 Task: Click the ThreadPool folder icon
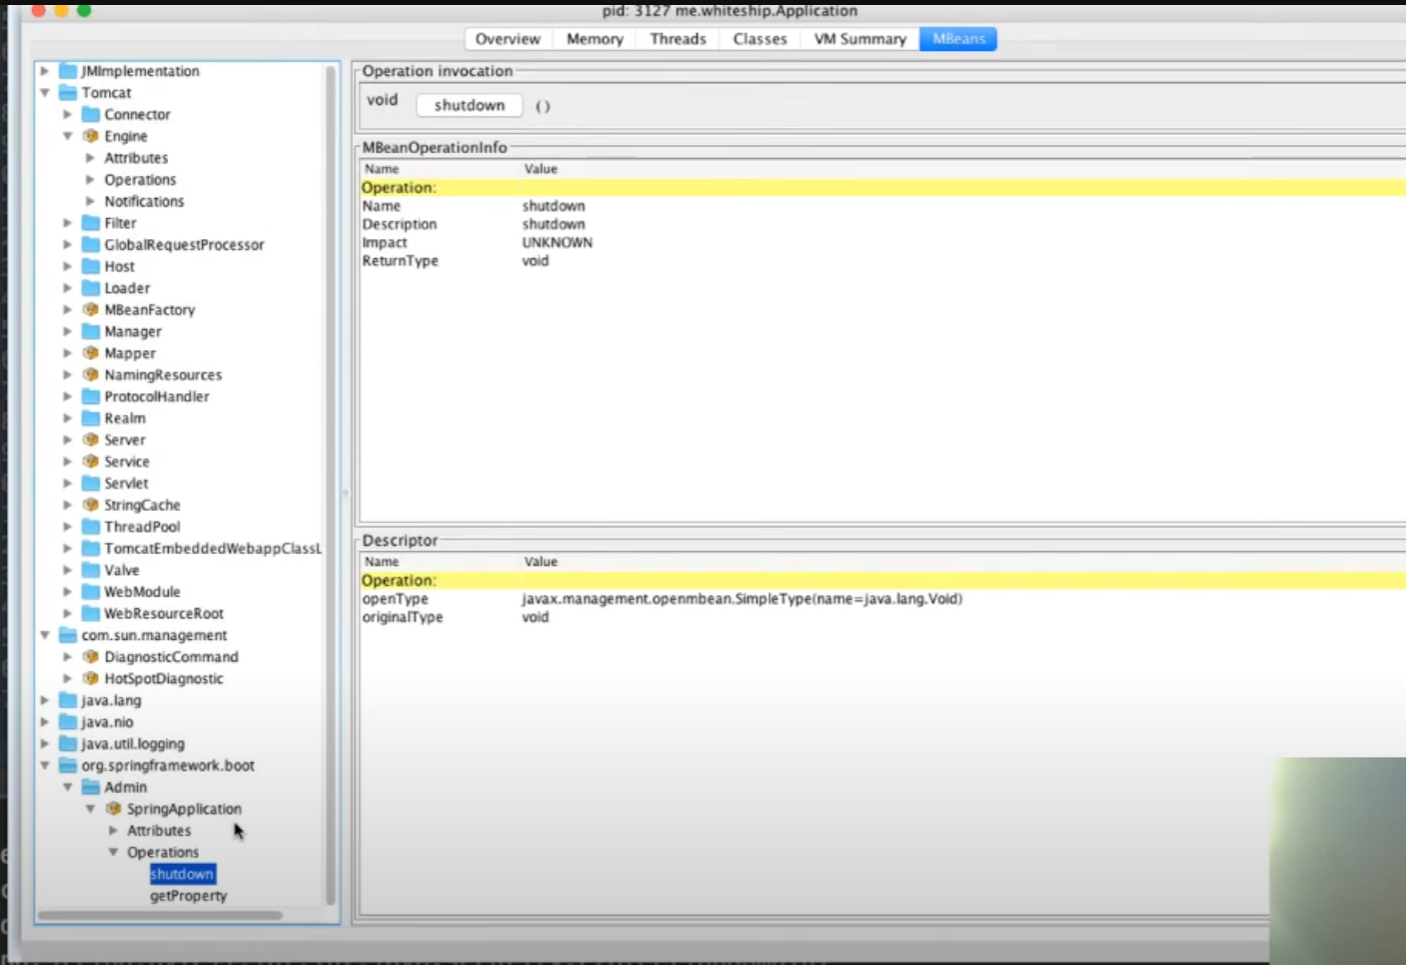tap(91, 527)
